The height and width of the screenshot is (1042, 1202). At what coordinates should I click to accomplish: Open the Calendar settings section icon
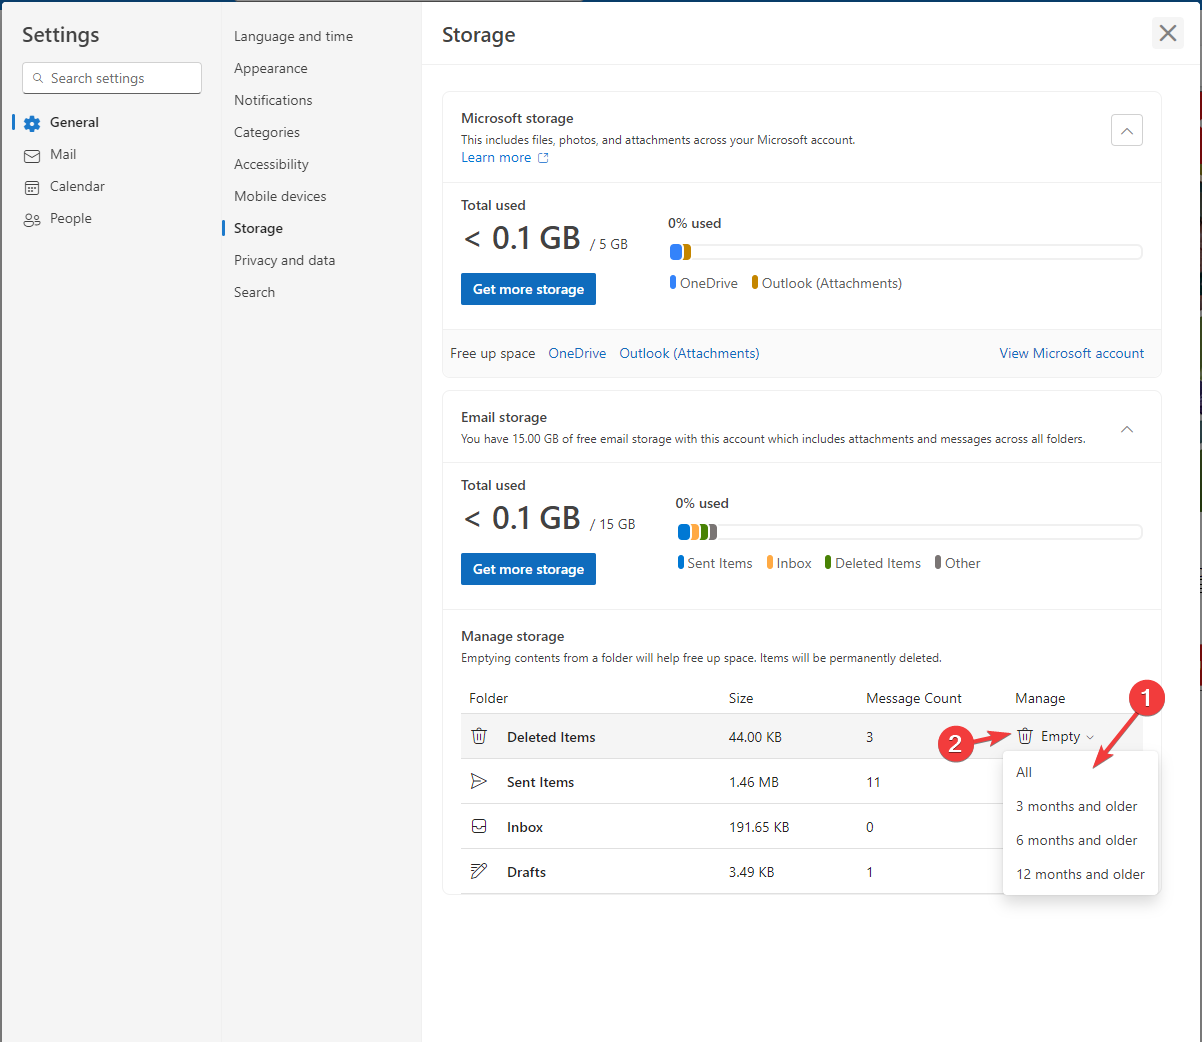[33, 186]
